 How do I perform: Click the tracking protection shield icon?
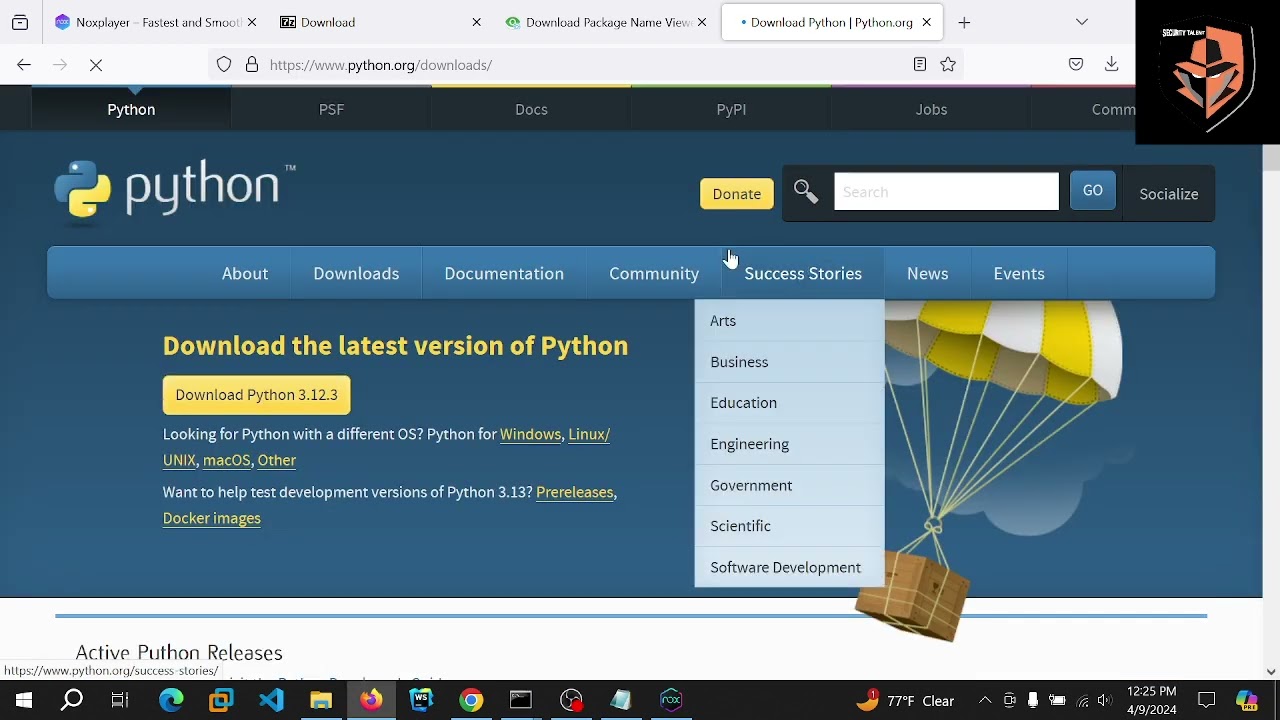(224, 65)
